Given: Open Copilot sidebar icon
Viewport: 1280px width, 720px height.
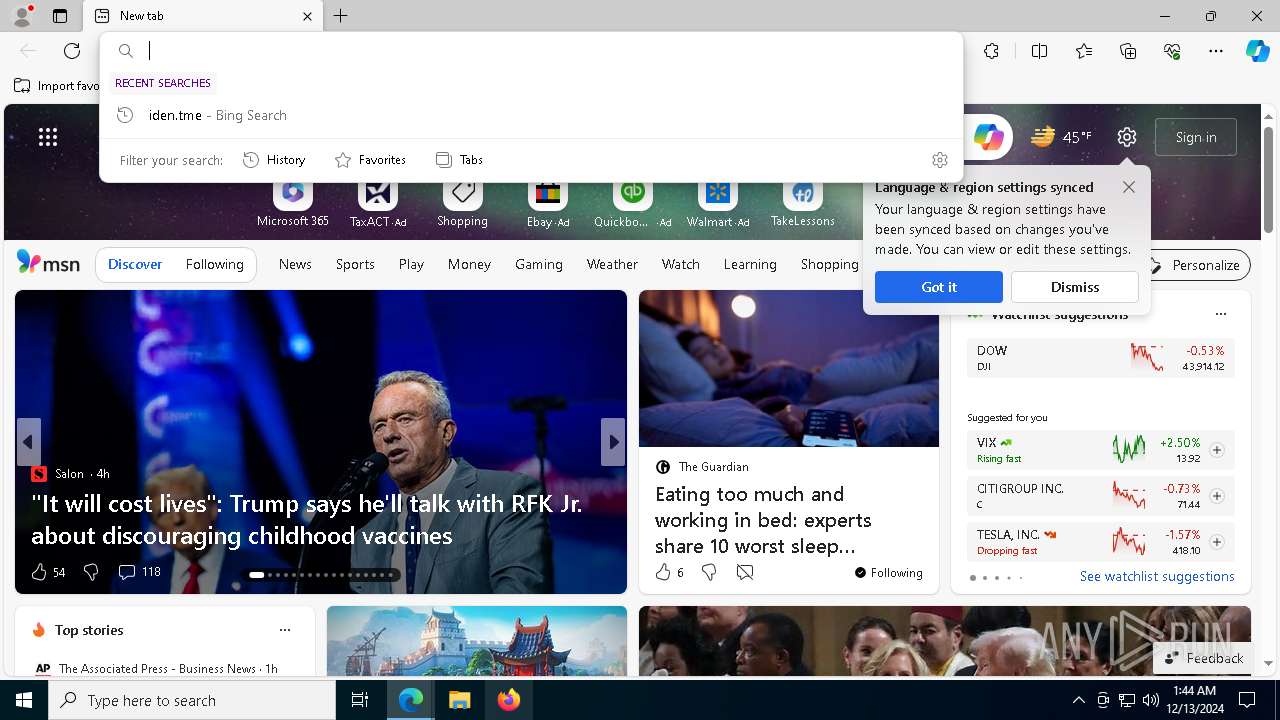Looking at the screenshot, I should (x=1257, y=51).
